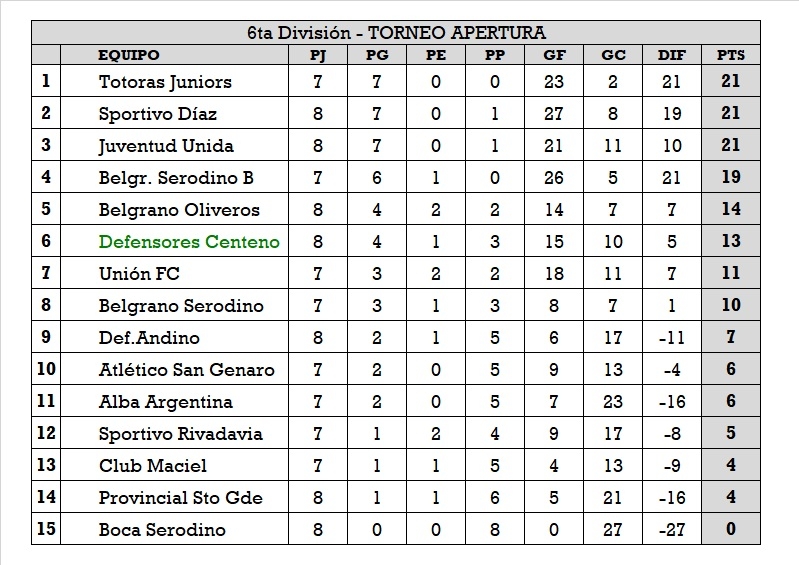Viewport: 799px width, 565px height.
Task: Select the GF column header
Action: [553, 55]
